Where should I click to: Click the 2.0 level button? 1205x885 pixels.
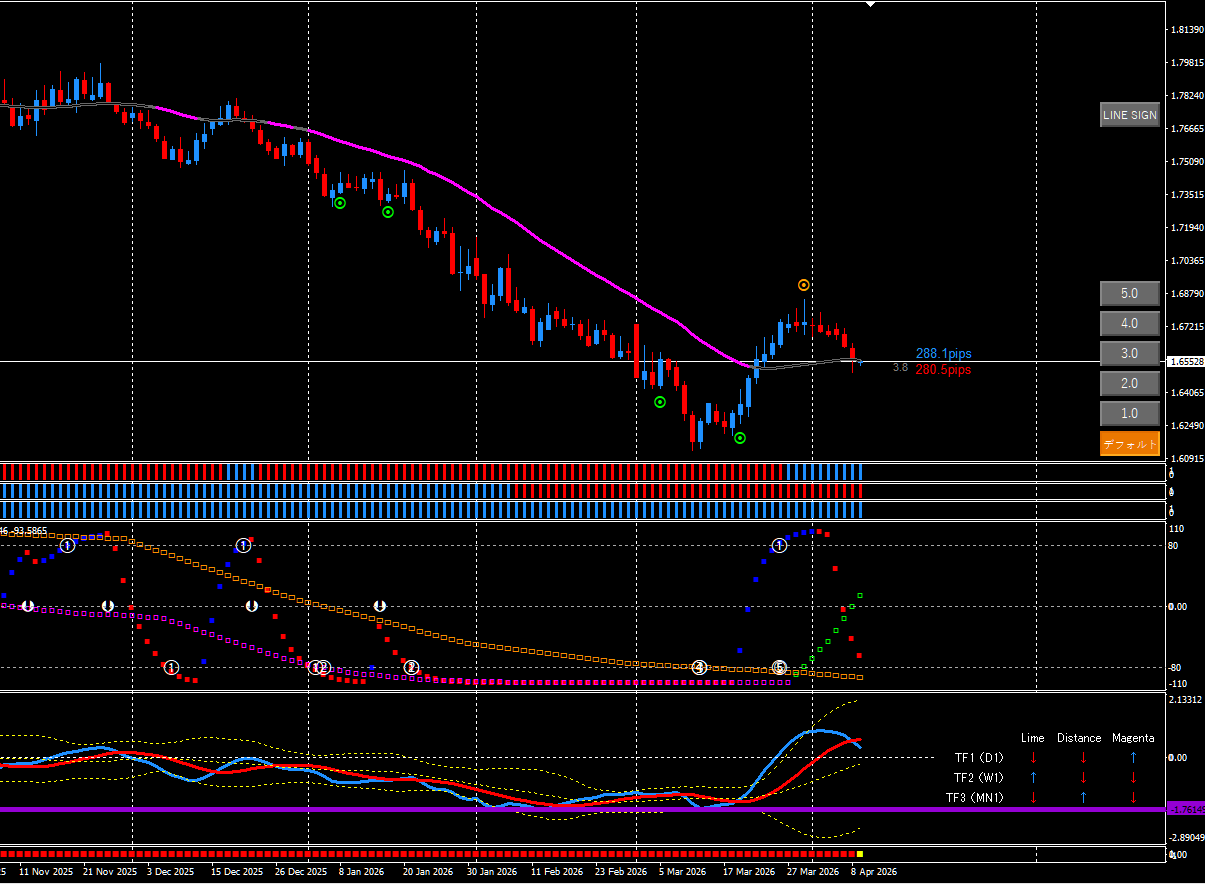click(1129, 384)
